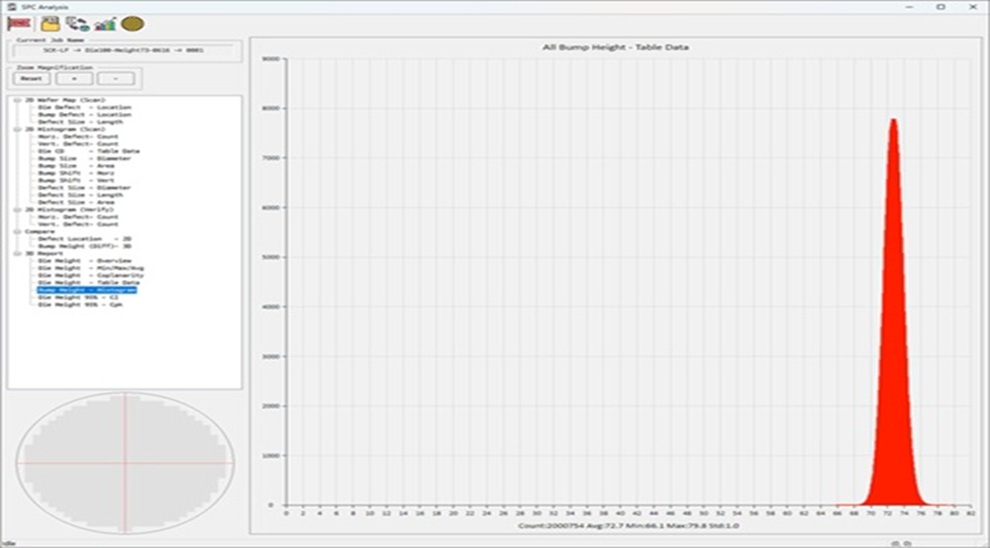990x548 pixels.
Task: Click the Count/Avg/Min/Max statistics line
Action: click(x=628, y=525)
